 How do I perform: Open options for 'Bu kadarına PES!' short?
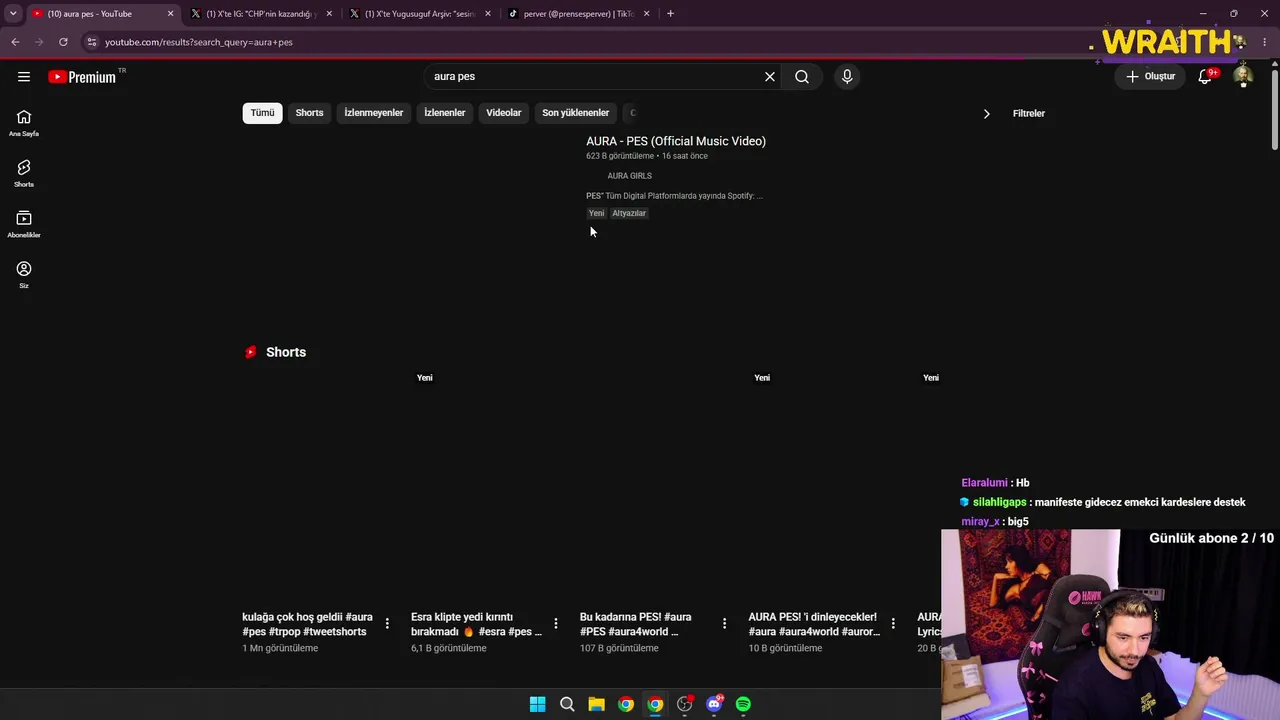[x=725, y=624]
